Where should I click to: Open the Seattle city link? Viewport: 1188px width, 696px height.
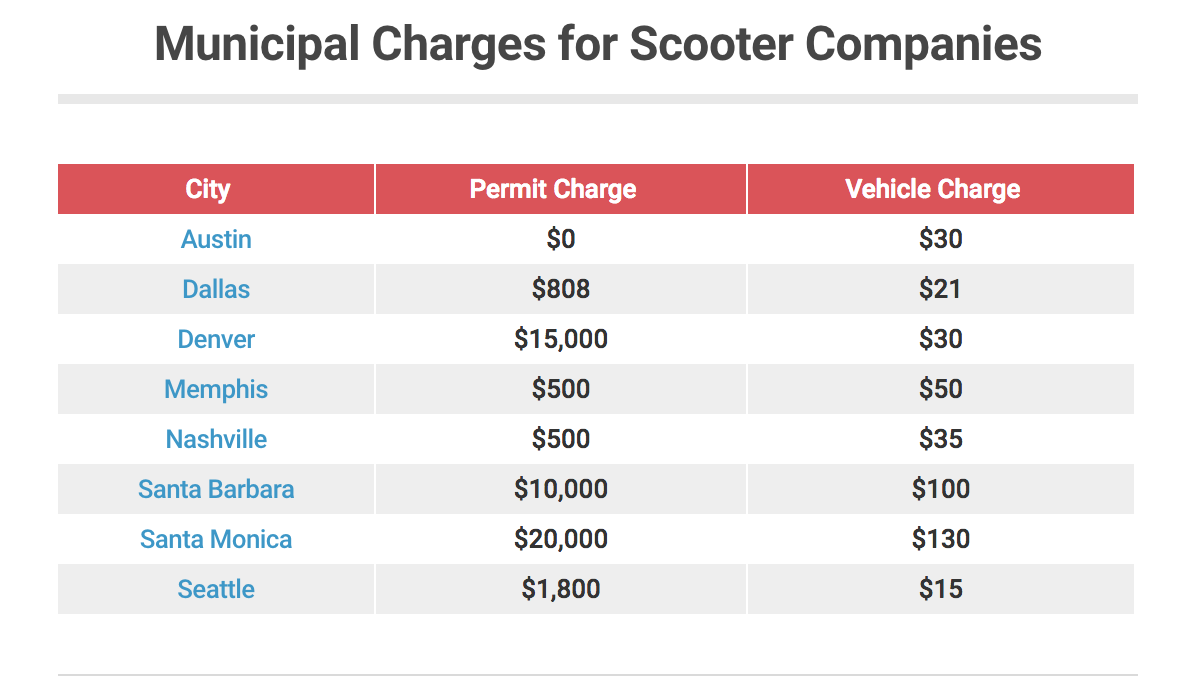point(216,590)
